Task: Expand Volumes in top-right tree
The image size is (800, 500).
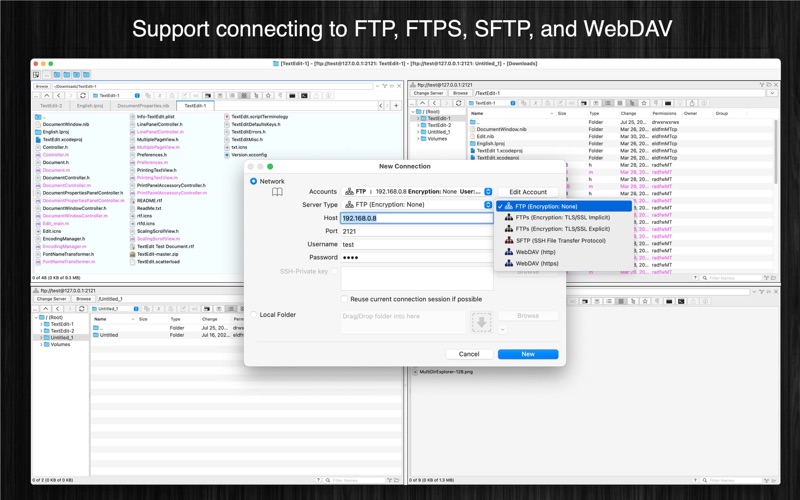Action: 418,139
